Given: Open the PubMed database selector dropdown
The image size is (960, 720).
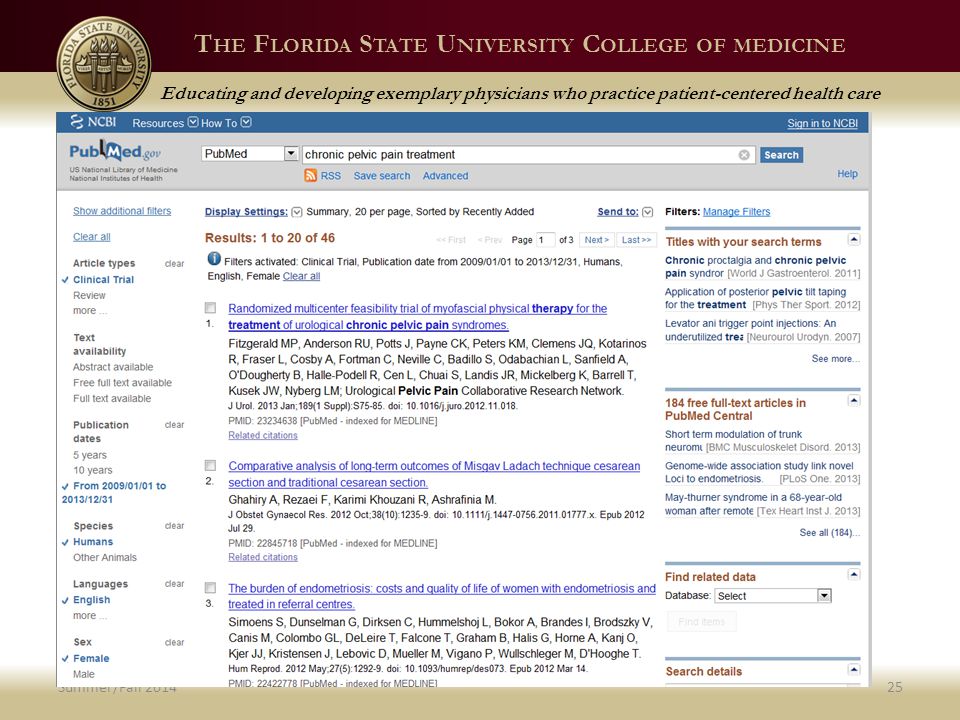Looking at the screenshot, I should pyautogui.click(x=249, y=154).
